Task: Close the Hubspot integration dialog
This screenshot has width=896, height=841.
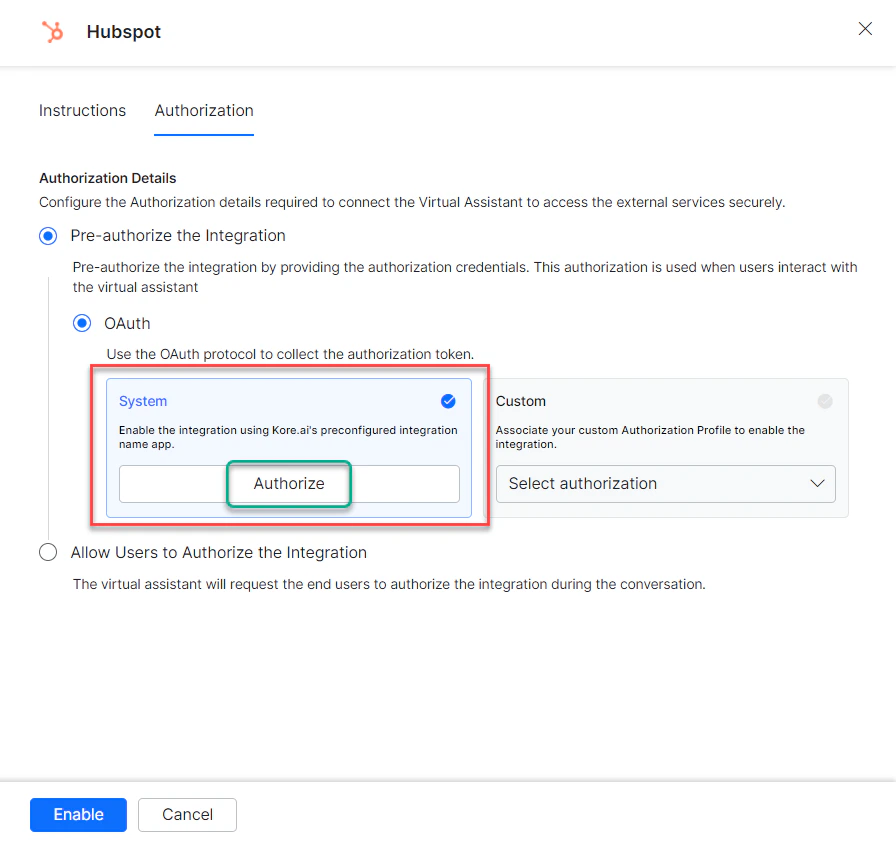Action: click(x=865, y=29)
